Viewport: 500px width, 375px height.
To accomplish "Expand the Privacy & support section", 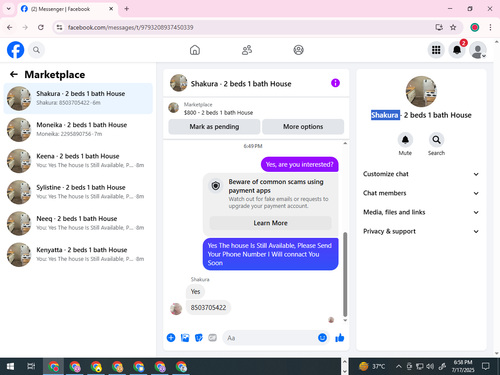I will click(421, 231).
